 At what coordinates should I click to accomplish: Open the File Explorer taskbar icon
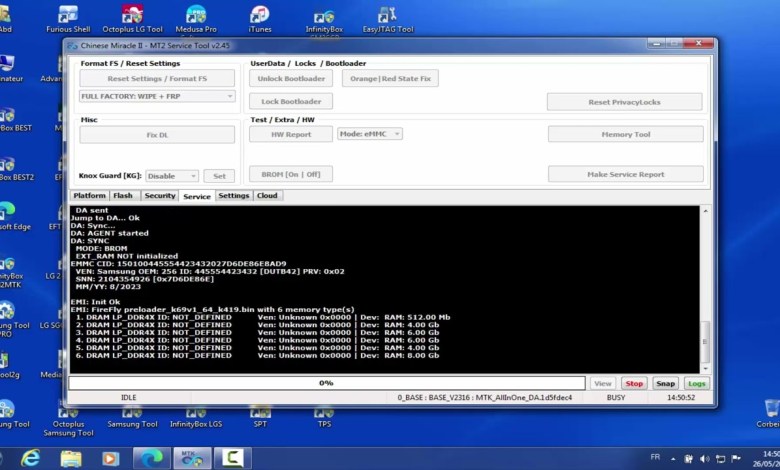[x=70, y=457]
